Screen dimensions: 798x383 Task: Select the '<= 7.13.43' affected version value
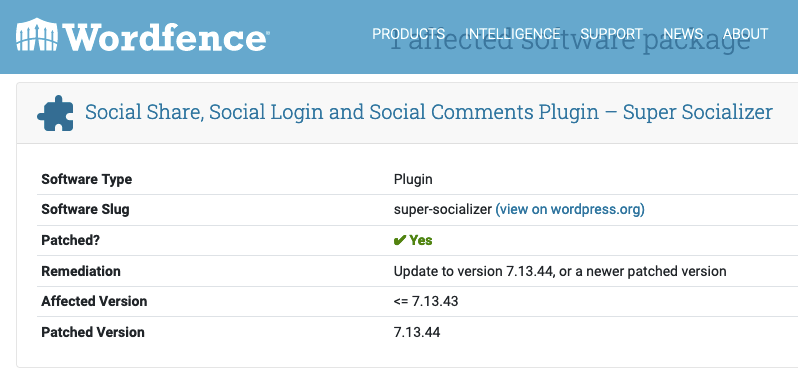pos(425,301)
